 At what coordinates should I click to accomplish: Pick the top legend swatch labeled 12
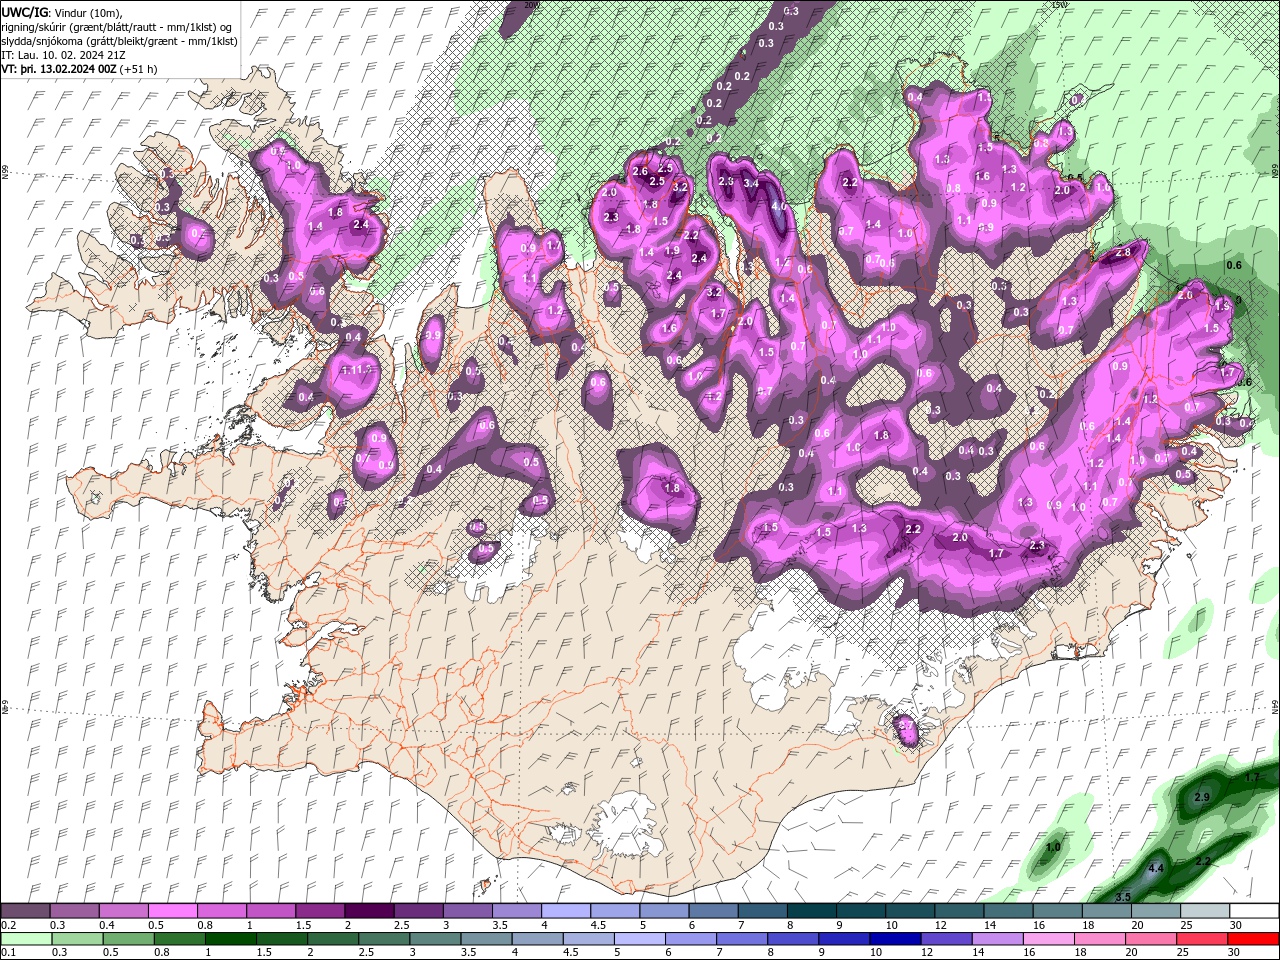(x=958, y=912)
